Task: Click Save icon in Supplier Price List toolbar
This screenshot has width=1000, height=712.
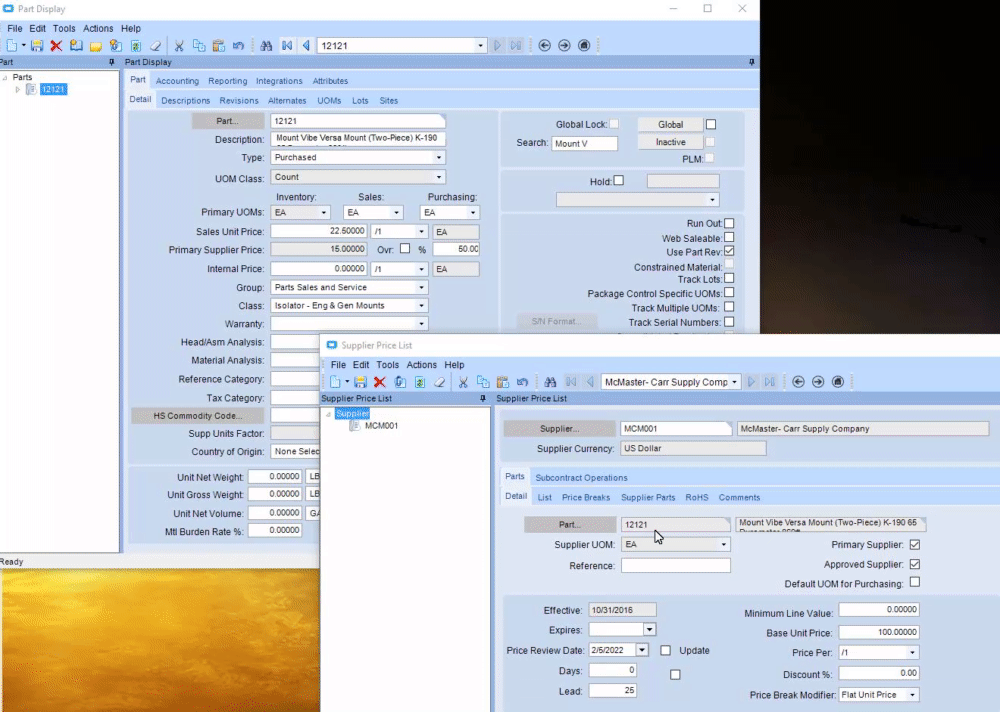Action: (361, 382)
